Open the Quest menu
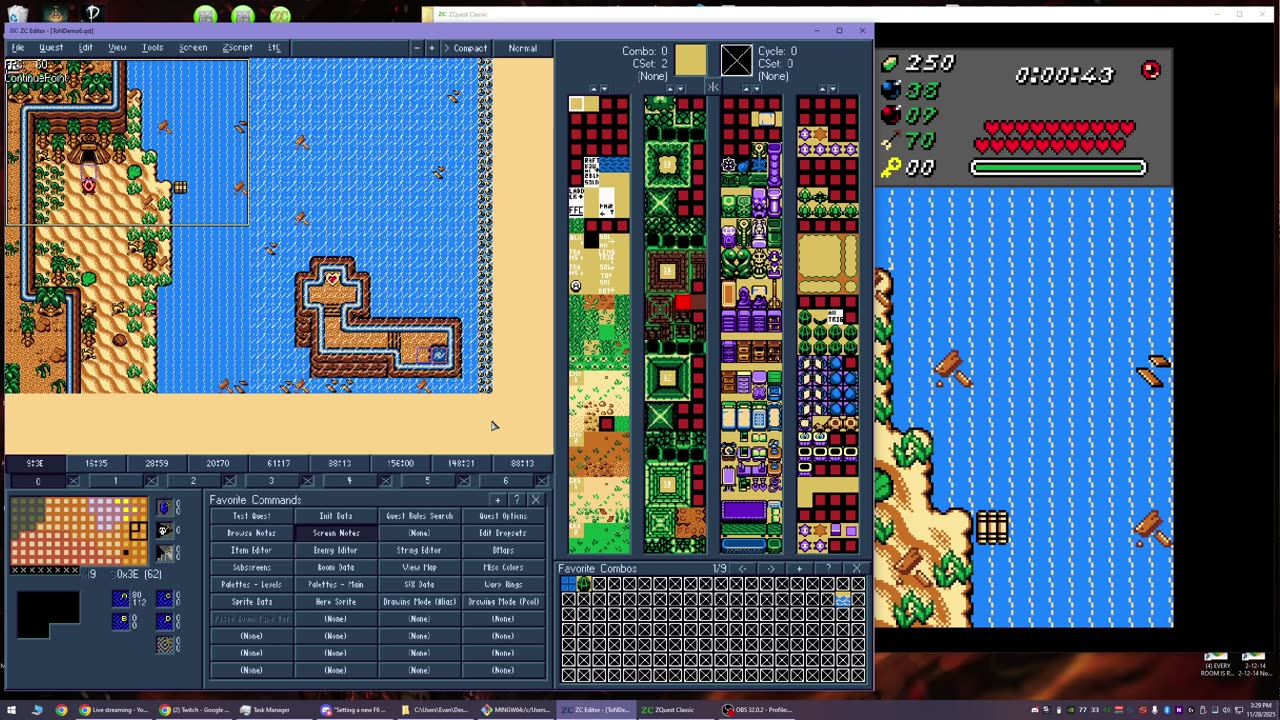The width and height of the screenshot is (1280, 720). coord(51,48)
